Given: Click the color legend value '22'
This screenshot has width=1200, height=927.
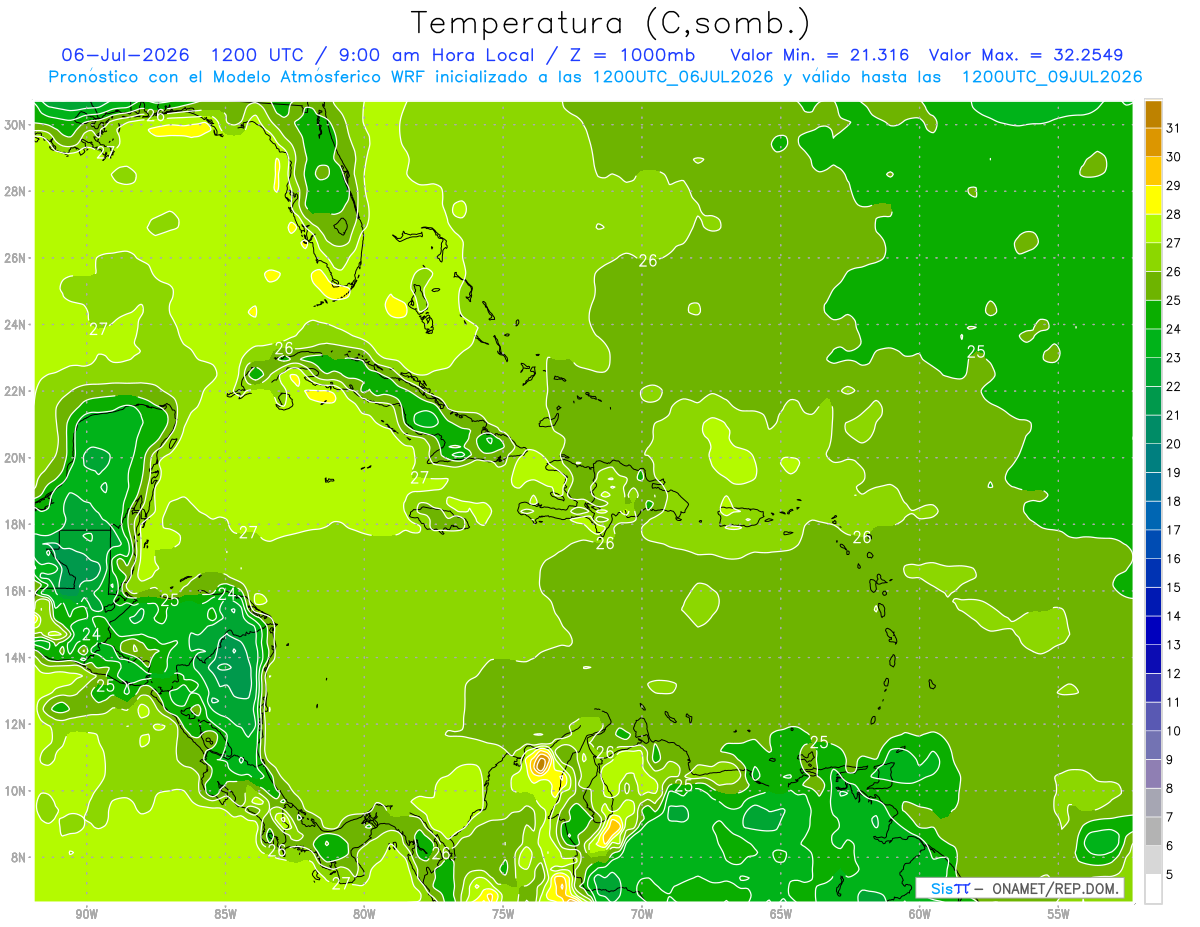Looking at the screenshot, I should (x=1174, y=387).
